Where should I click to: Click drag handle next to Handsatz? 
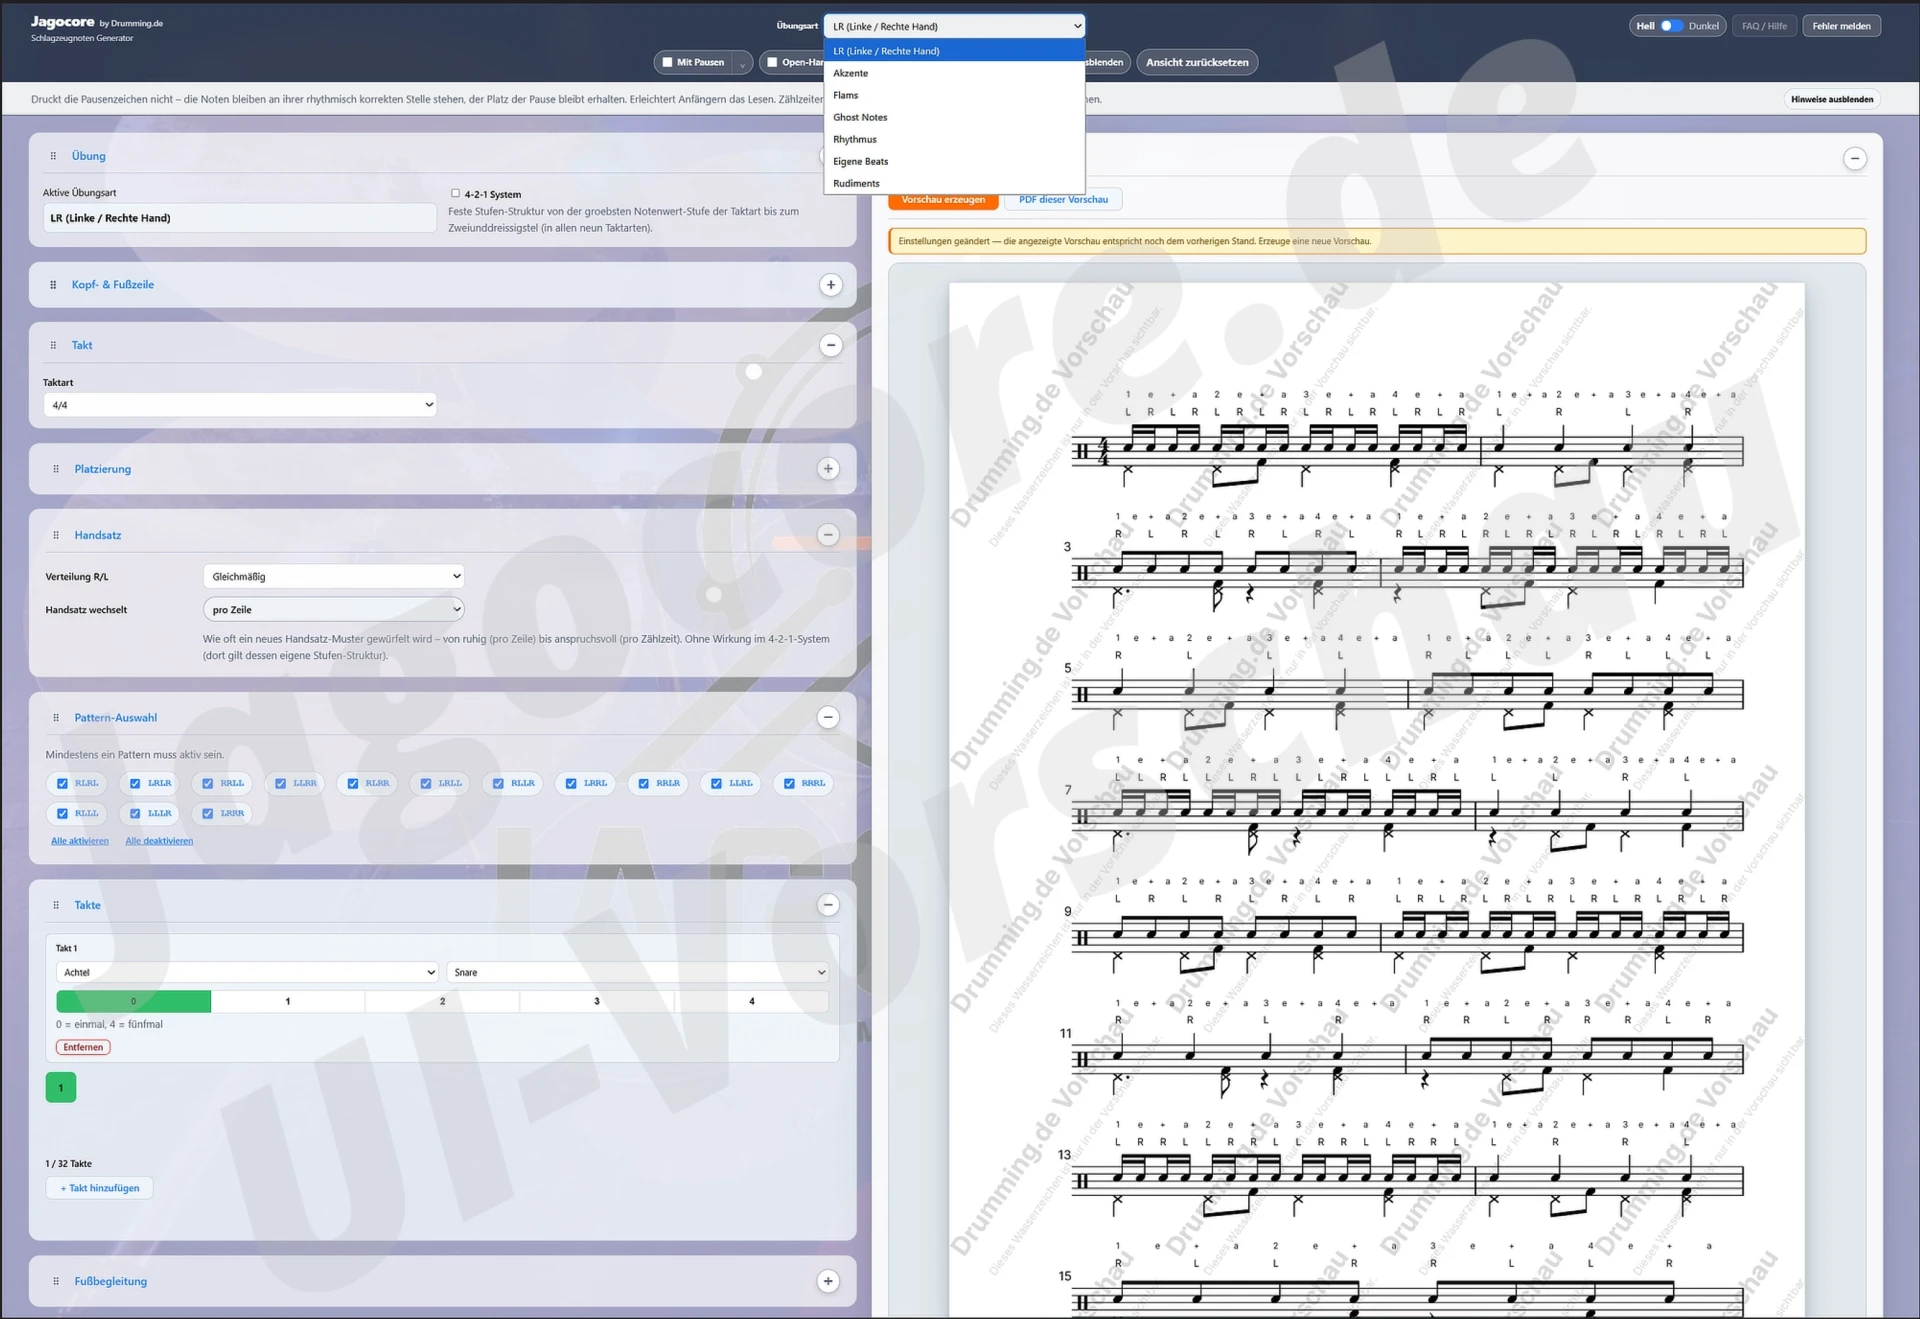[56, 535]
